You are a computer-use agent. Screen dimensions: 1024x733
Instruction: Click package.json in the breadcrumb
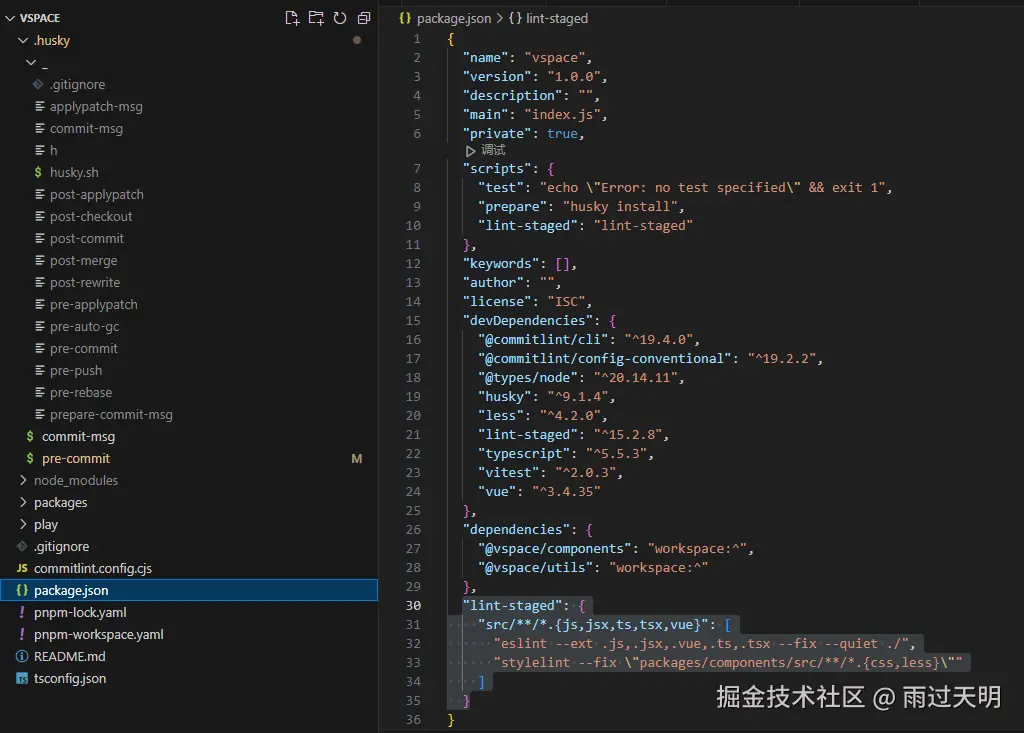[454, 18]
